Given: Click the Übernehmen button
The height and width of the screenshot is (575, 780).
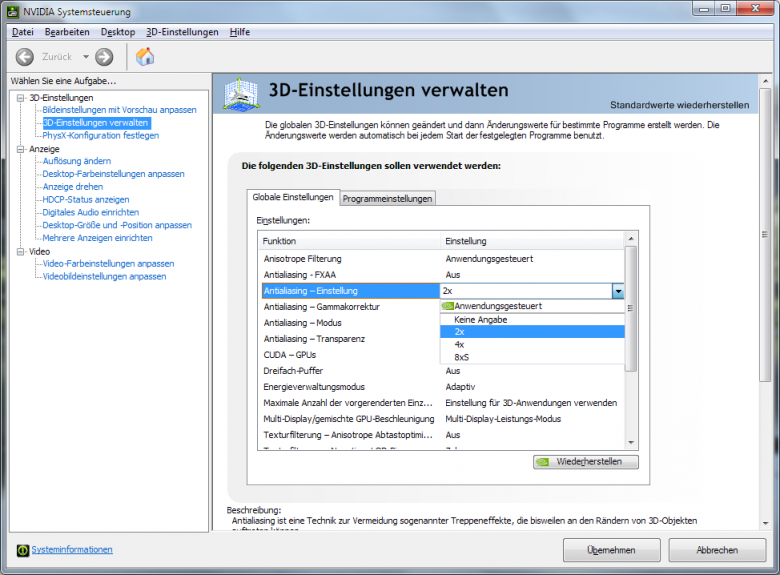Looking at the screenshot, I should [x=611, y=550].
